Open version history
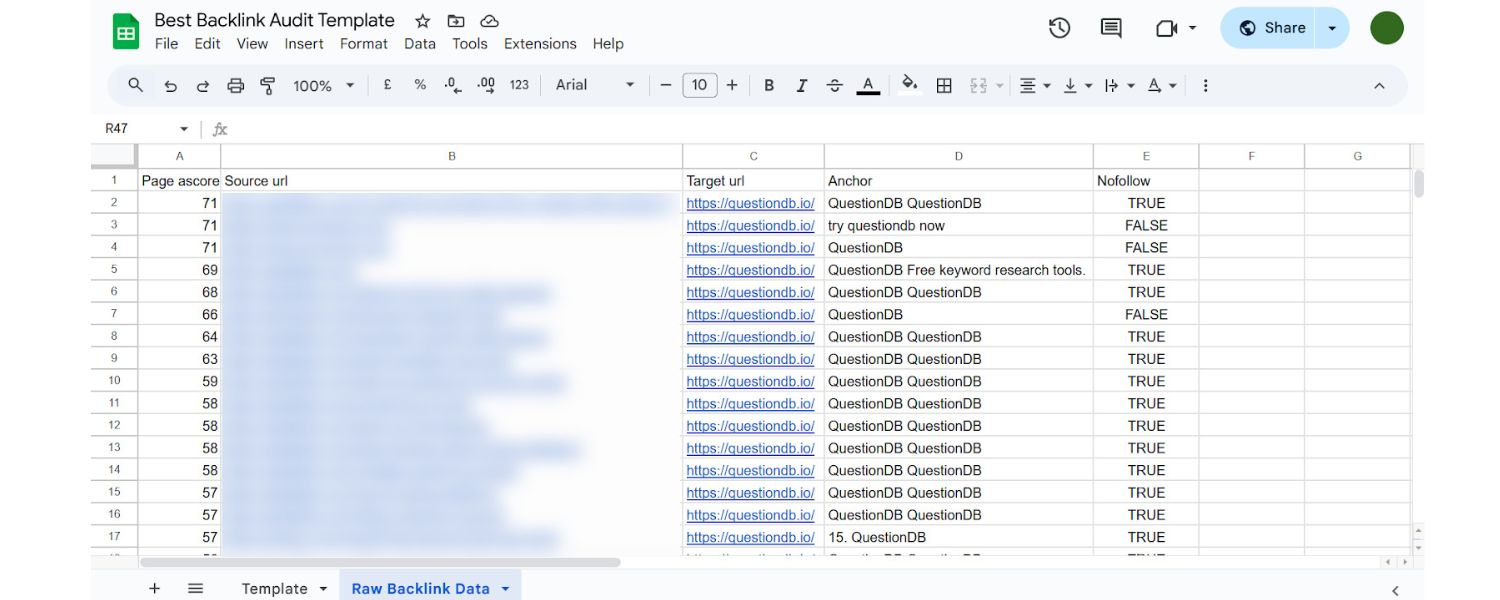This screenshot has width=1500, height=600. click(x=1059, y=28)
